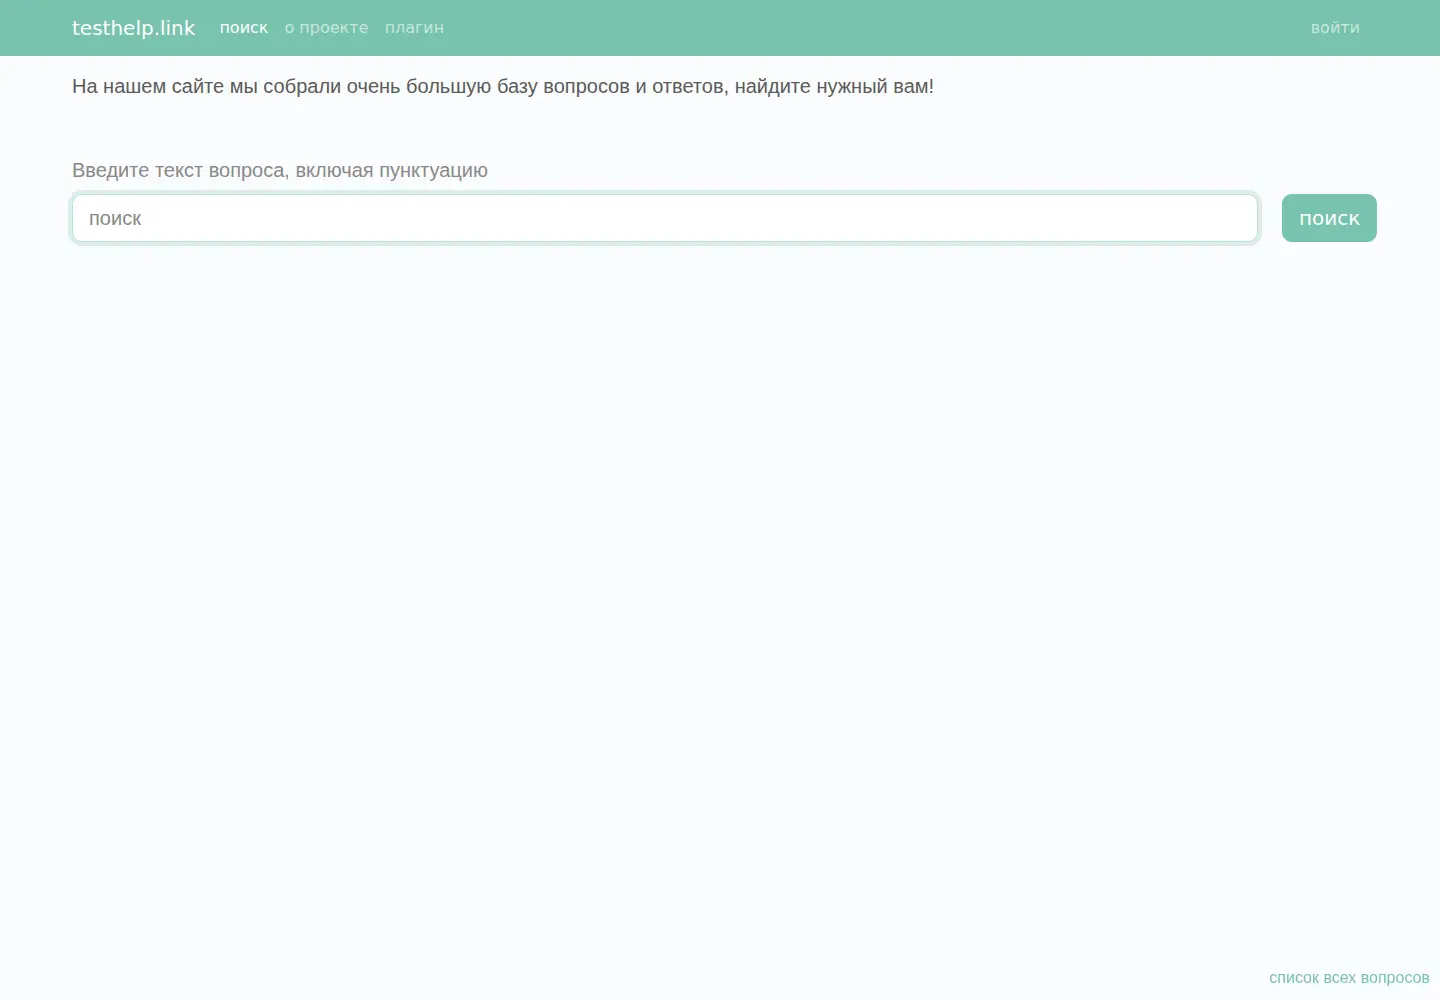Image resolution: width=1440 pixels, height=1000 pixels.
Task: Focus the question search input field
Action: coord(665,218)
